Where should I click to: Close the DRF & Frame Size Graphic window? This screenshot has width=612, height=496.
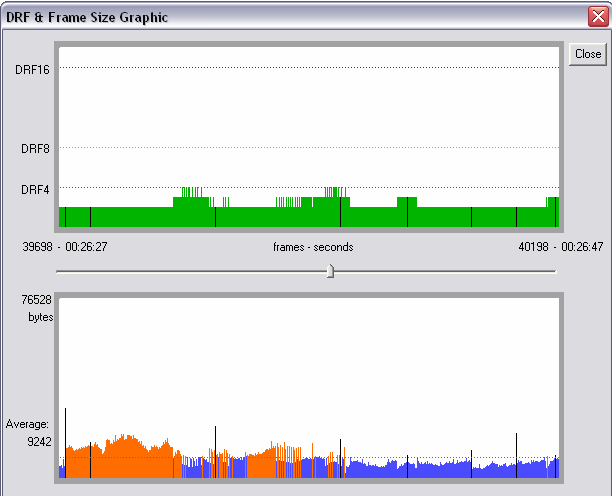[598, 17]
